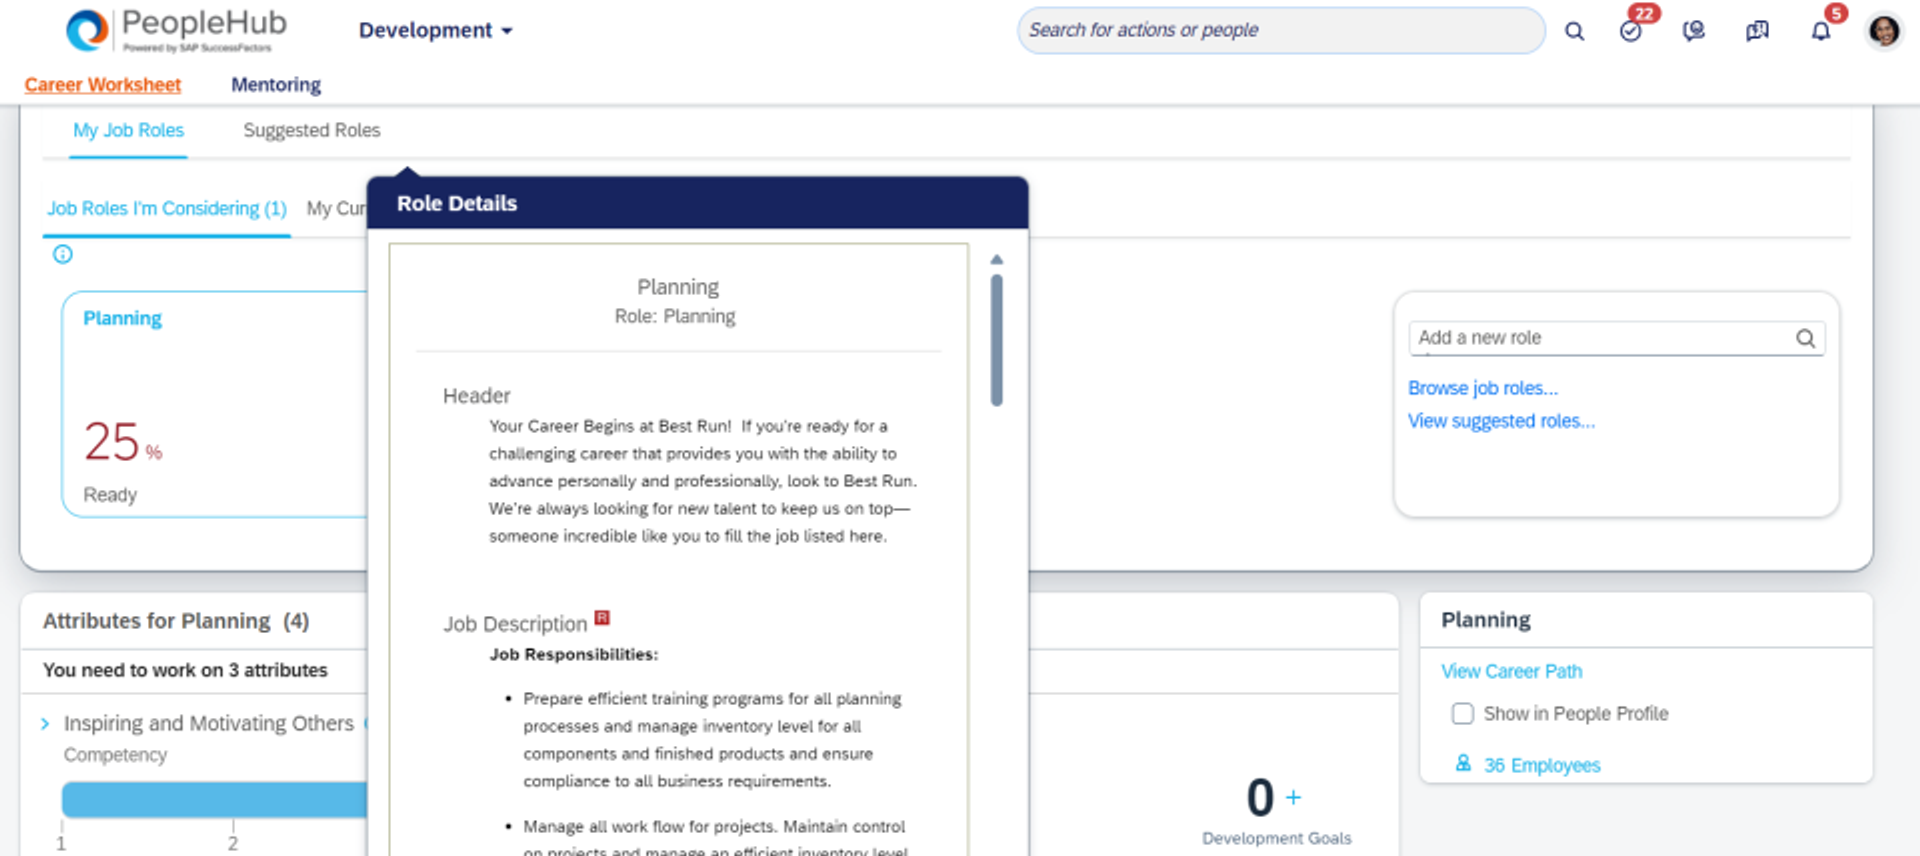
Task: Click the Role Details scrollbar thumb
Action: click(x=996, y=340)
